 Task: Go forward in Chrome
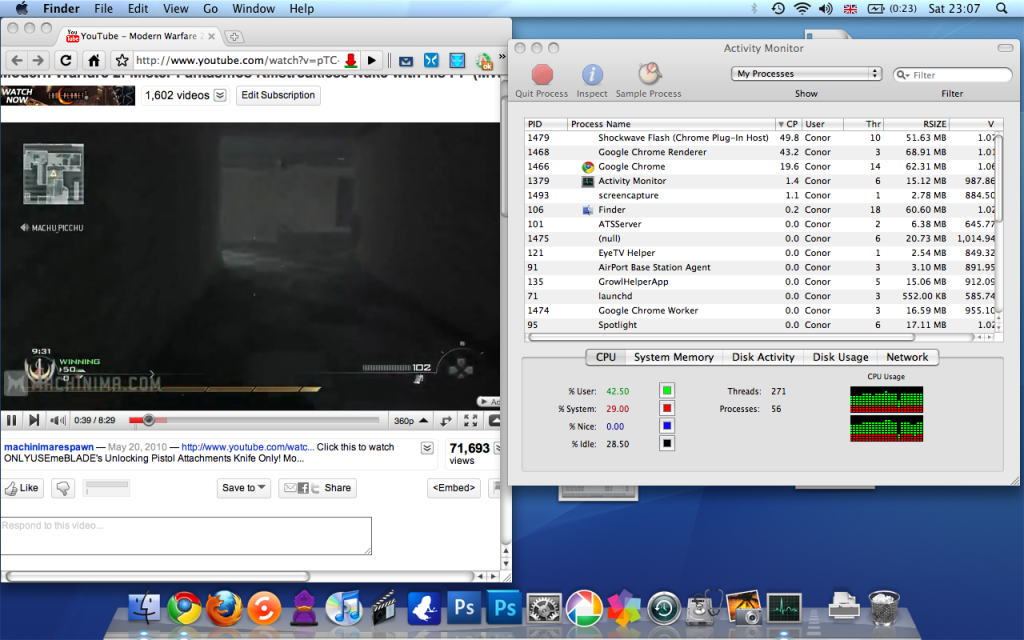39,60
